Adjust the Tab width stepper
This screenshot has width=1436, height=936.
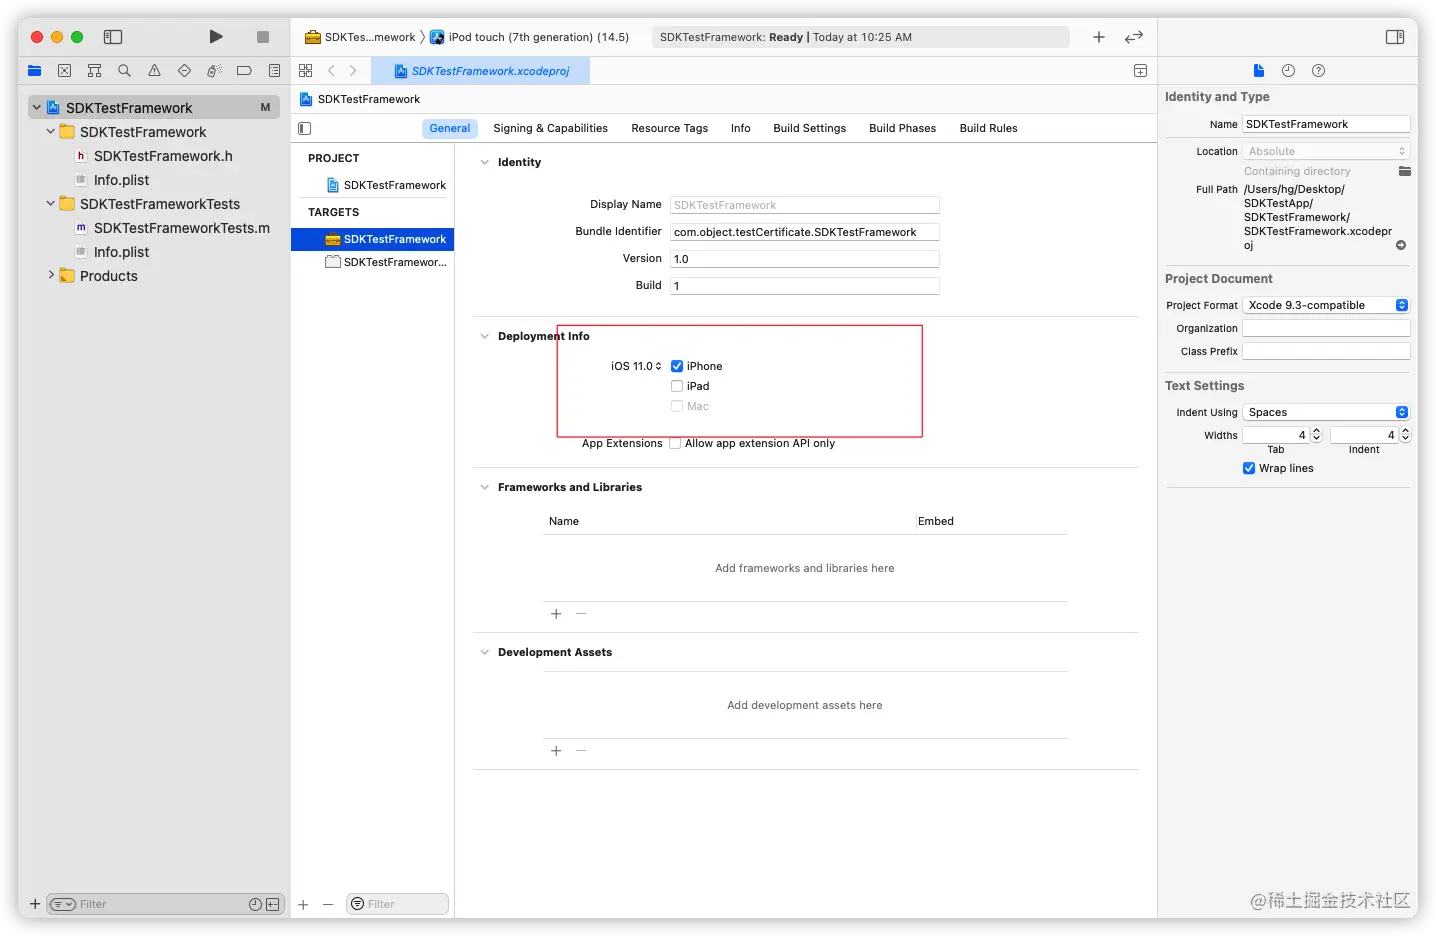click(1317, 434)
